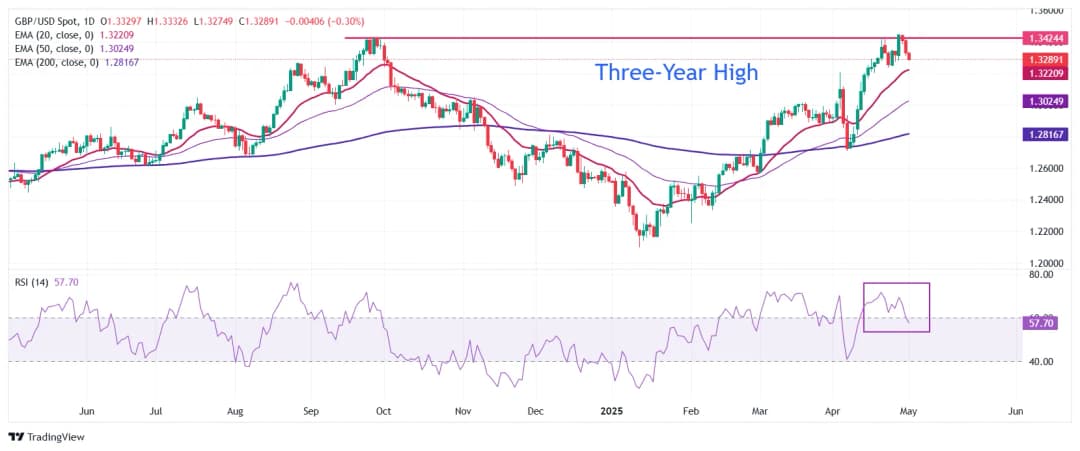Select the Three-Year High text annotation

676,72
